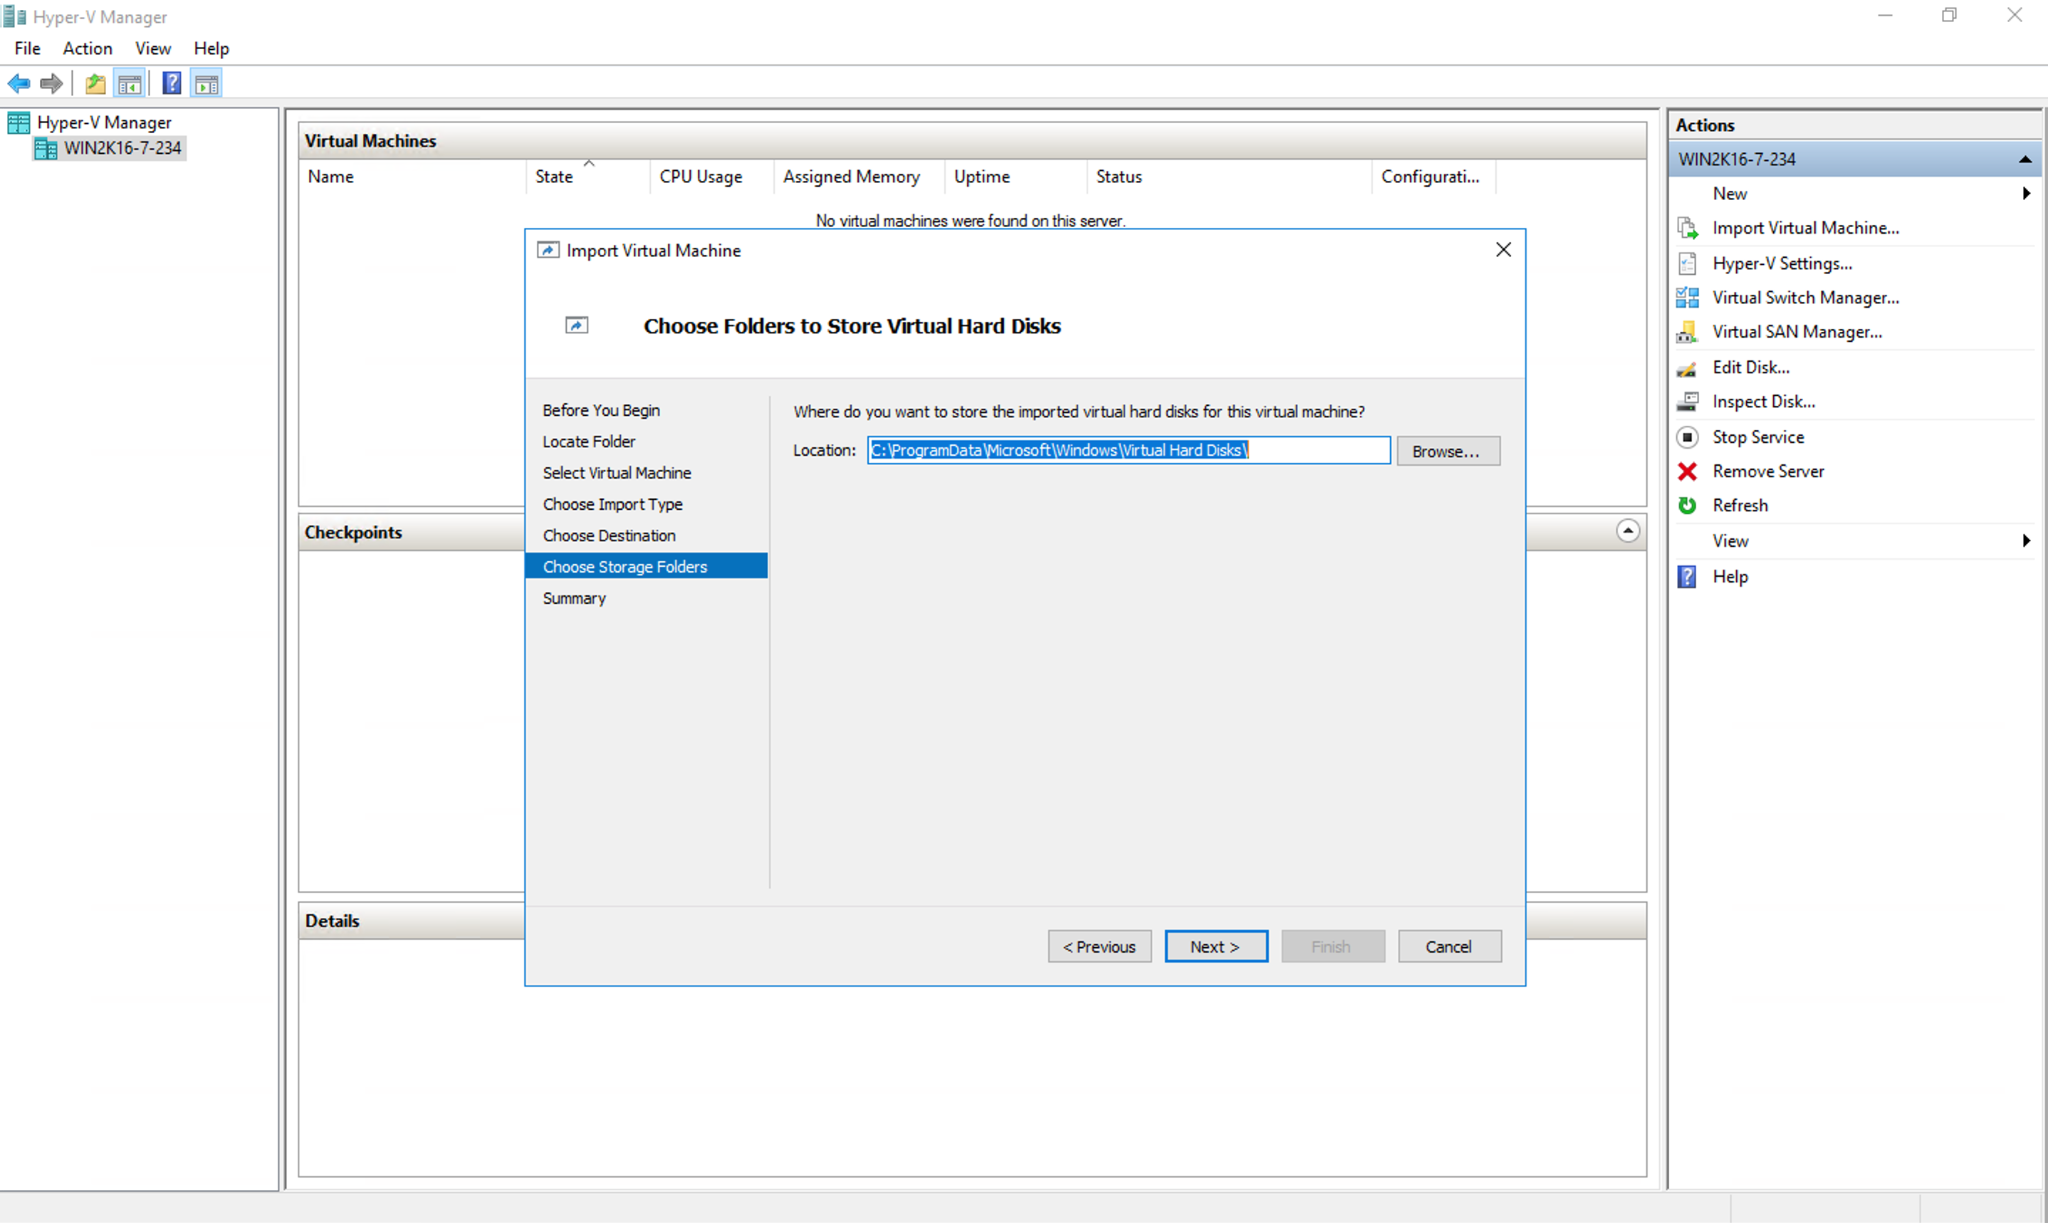2048x1223 pixels.
Task: Click the red Remove Server X icon
Action: (x=1688, y=471)
